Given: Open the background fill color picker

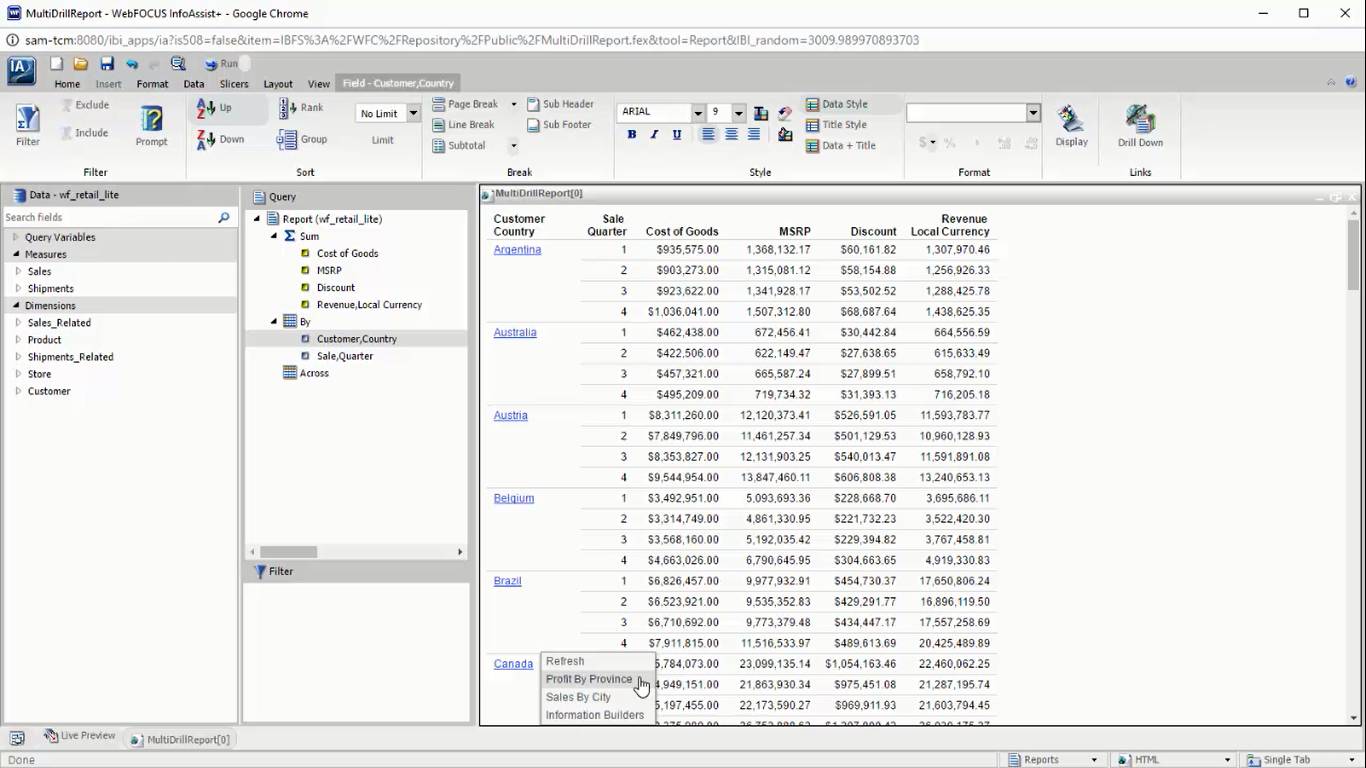Looking at the screenshot, I should coord(785,135).
